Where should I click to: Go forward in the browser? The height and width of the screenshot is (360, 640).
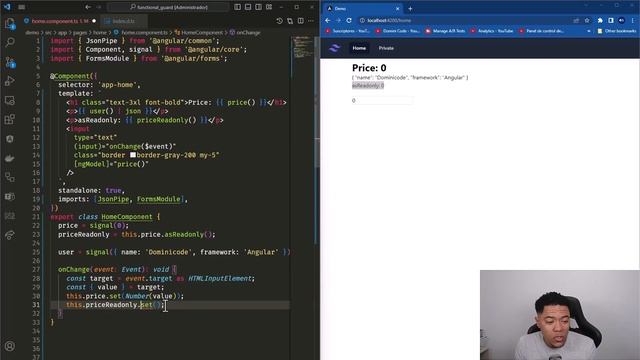(338, 20)
